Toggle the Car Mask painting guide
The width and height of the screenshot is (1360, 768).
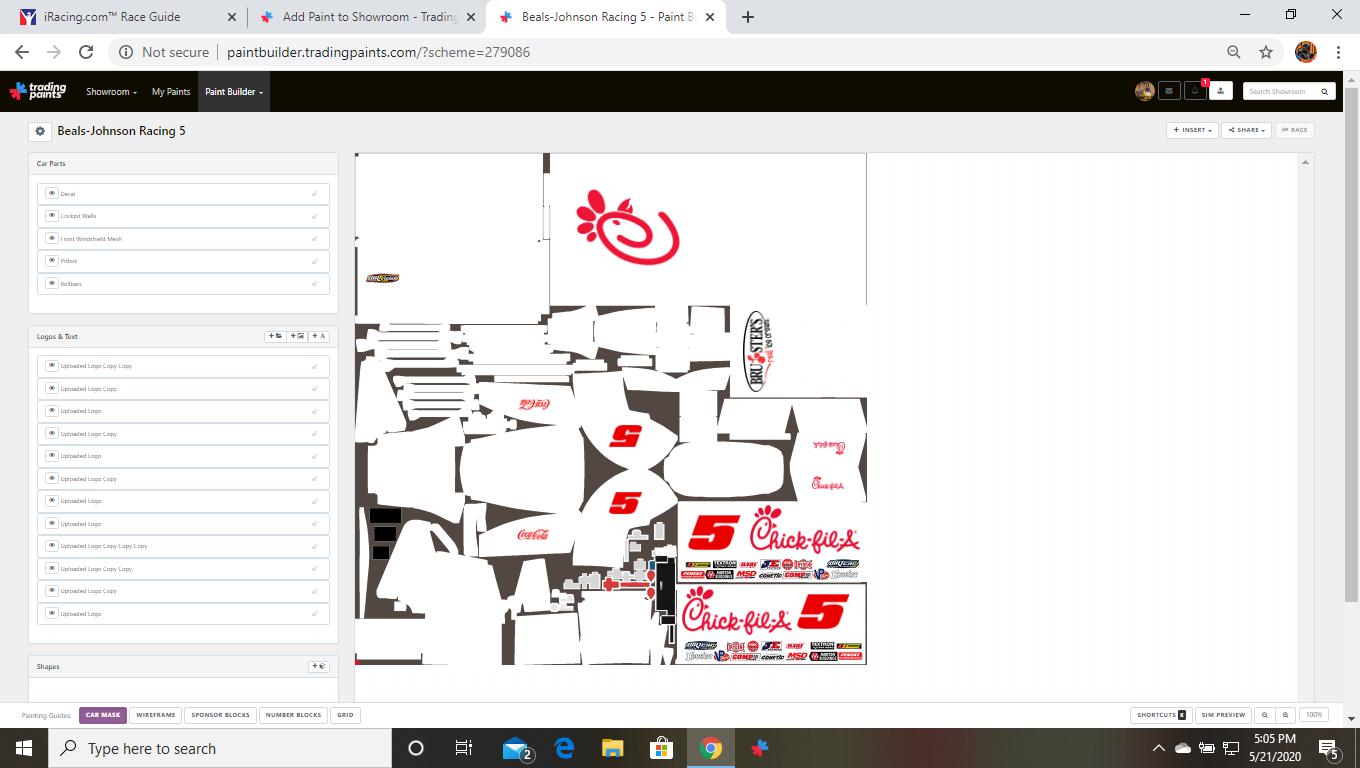click(103, 715)
